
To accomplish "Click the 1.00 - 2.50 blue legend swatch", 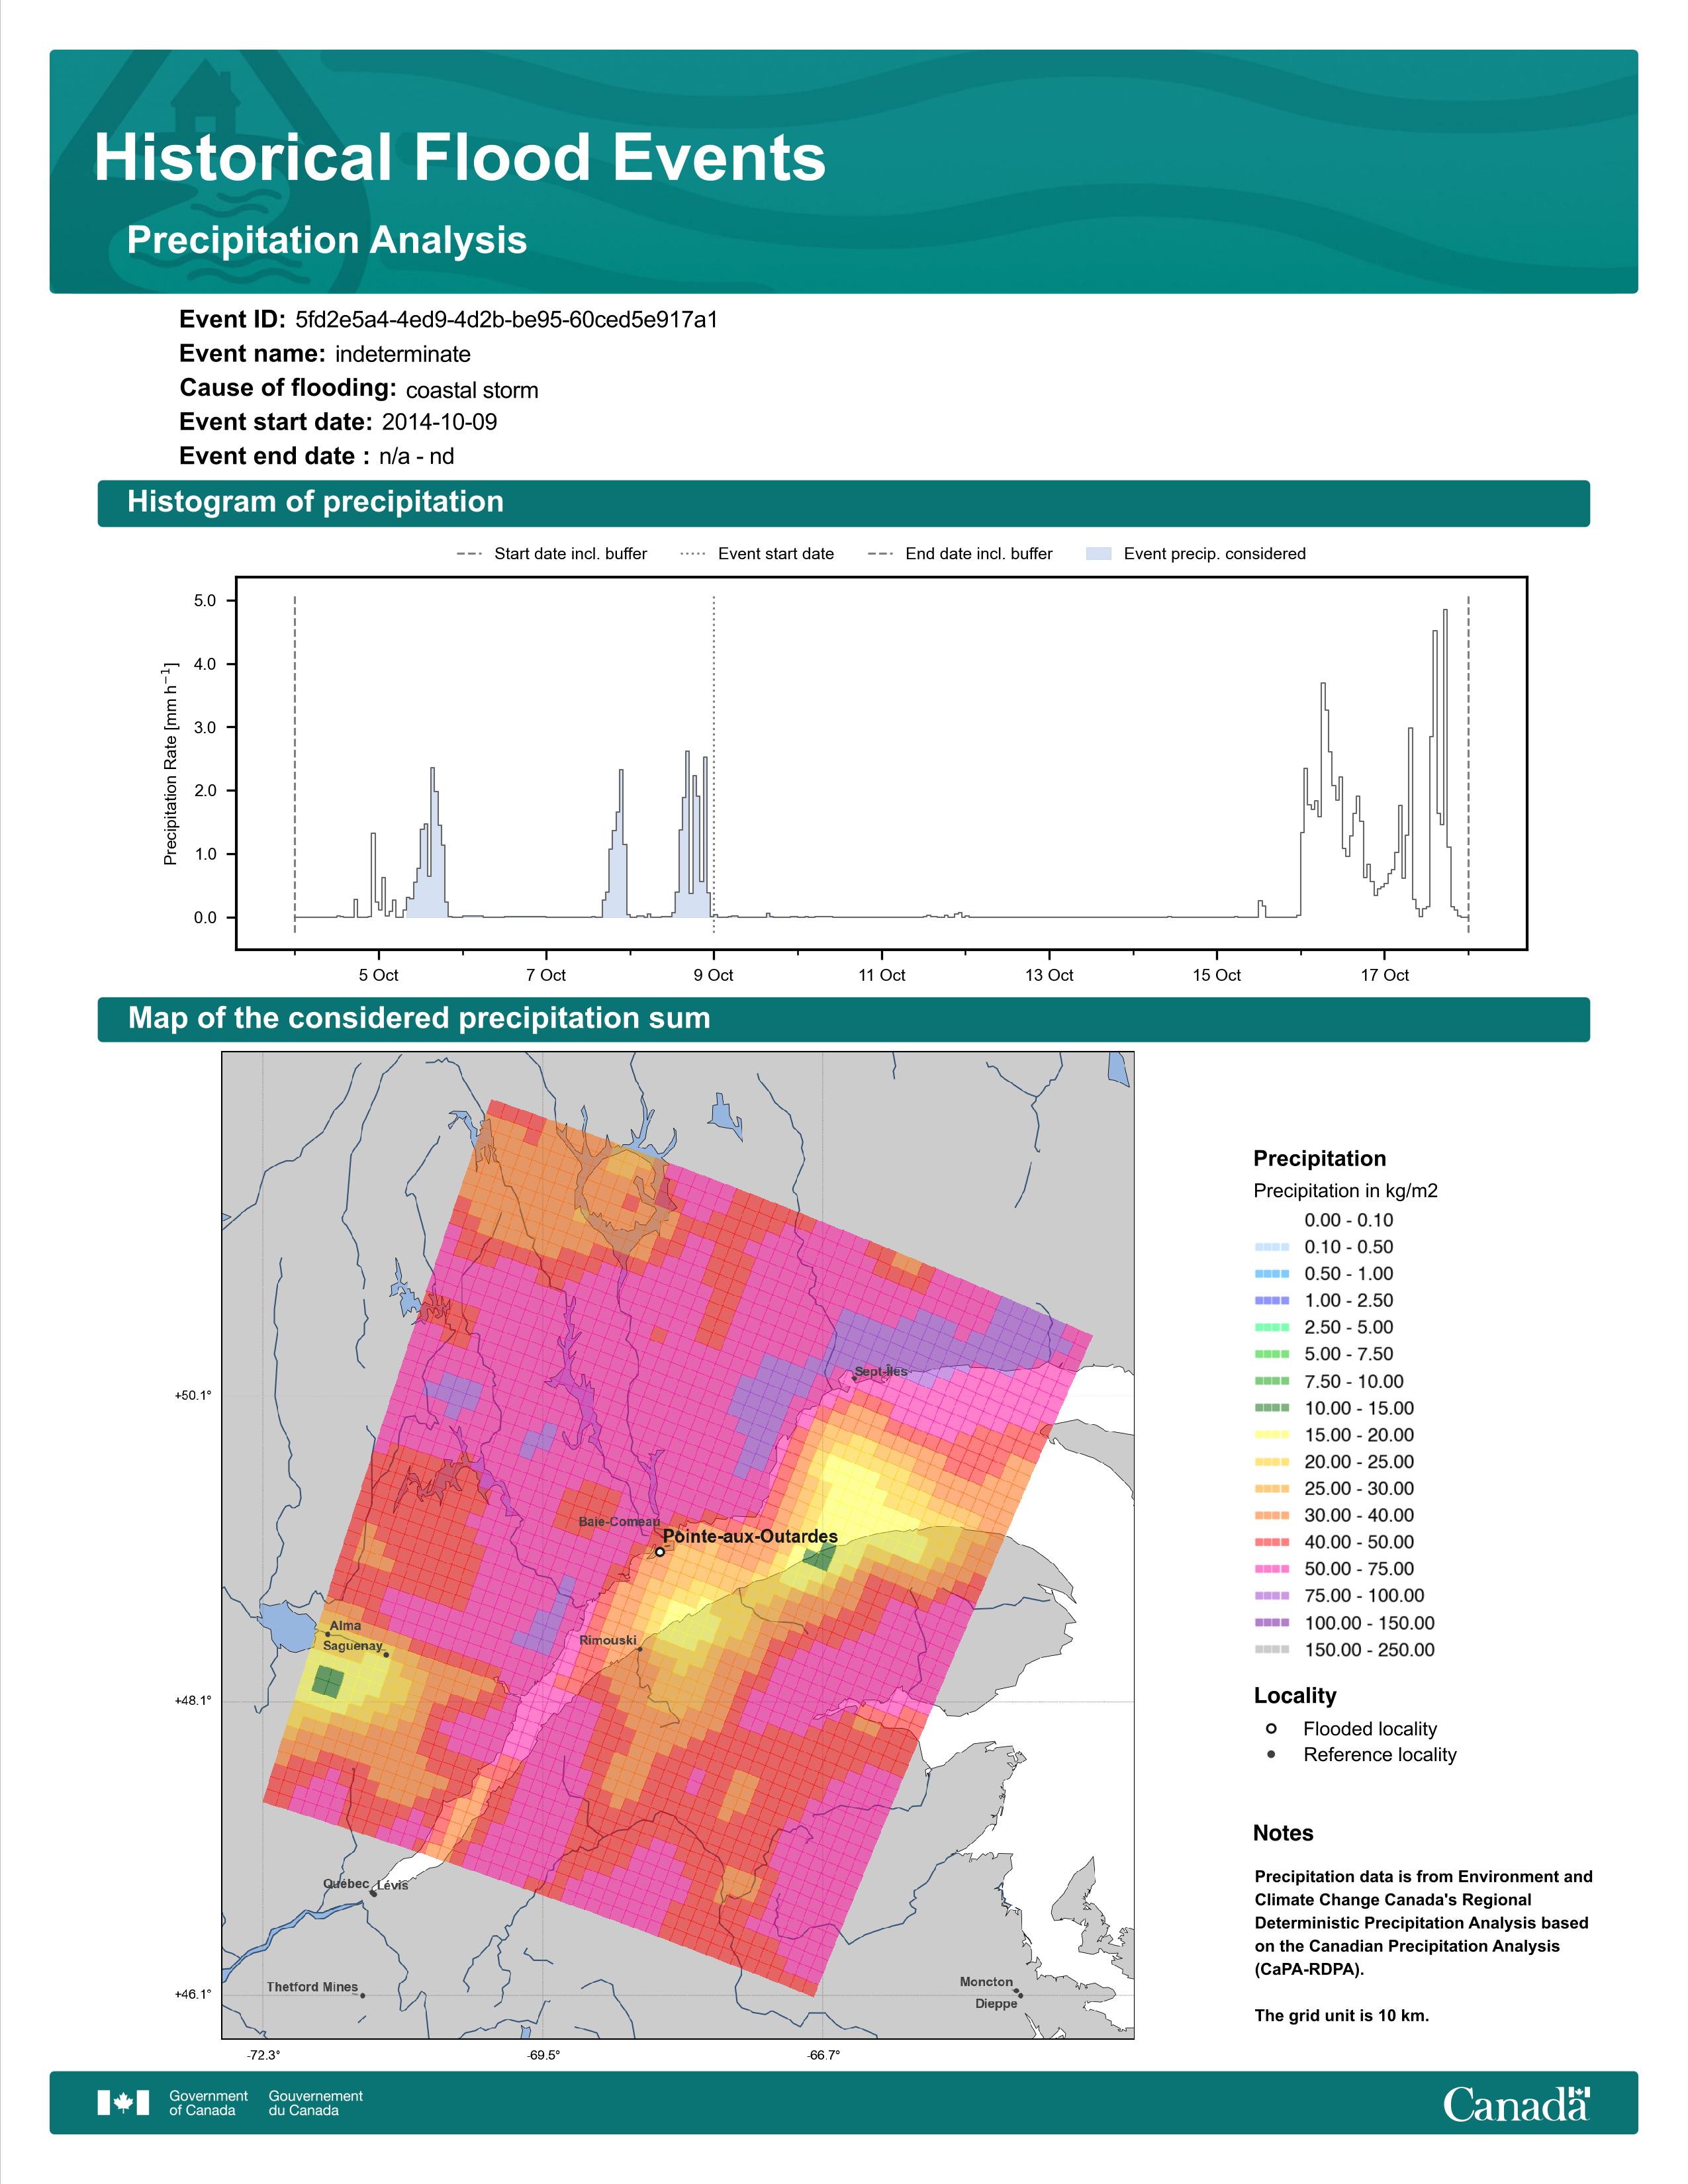I will (x=1271, y=1301).
